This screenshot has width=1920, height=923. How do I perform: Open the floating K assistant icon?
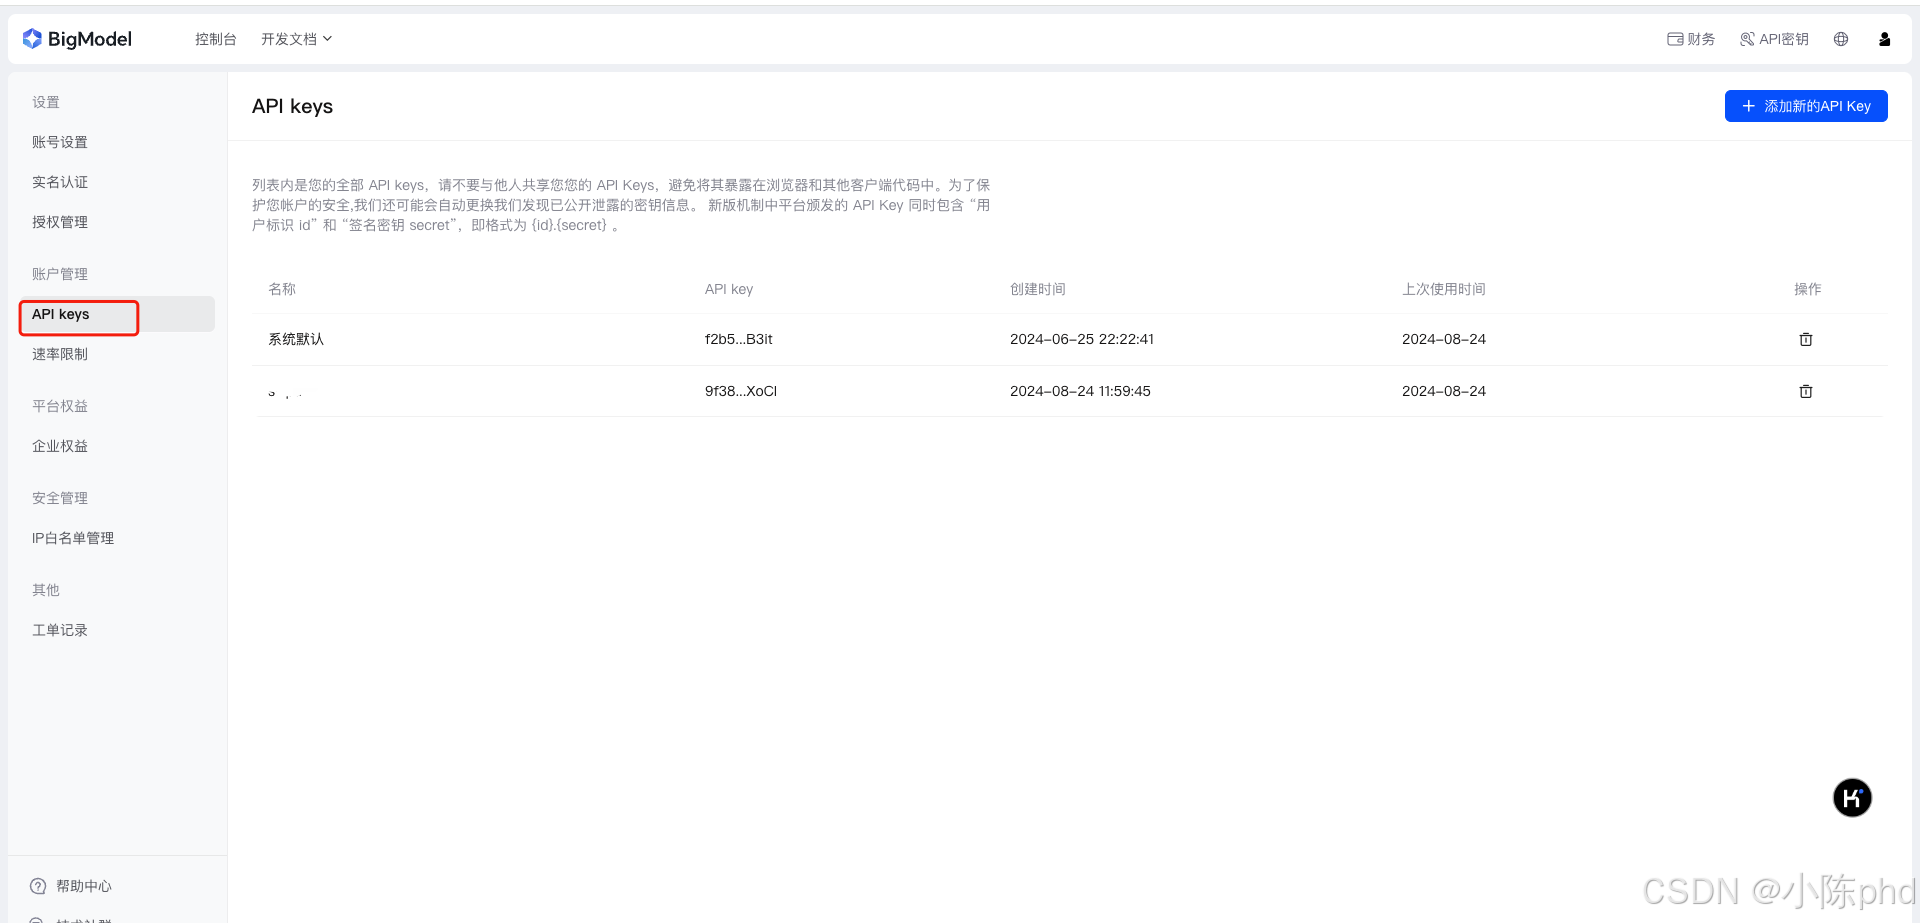click(x=1852, y=798)
